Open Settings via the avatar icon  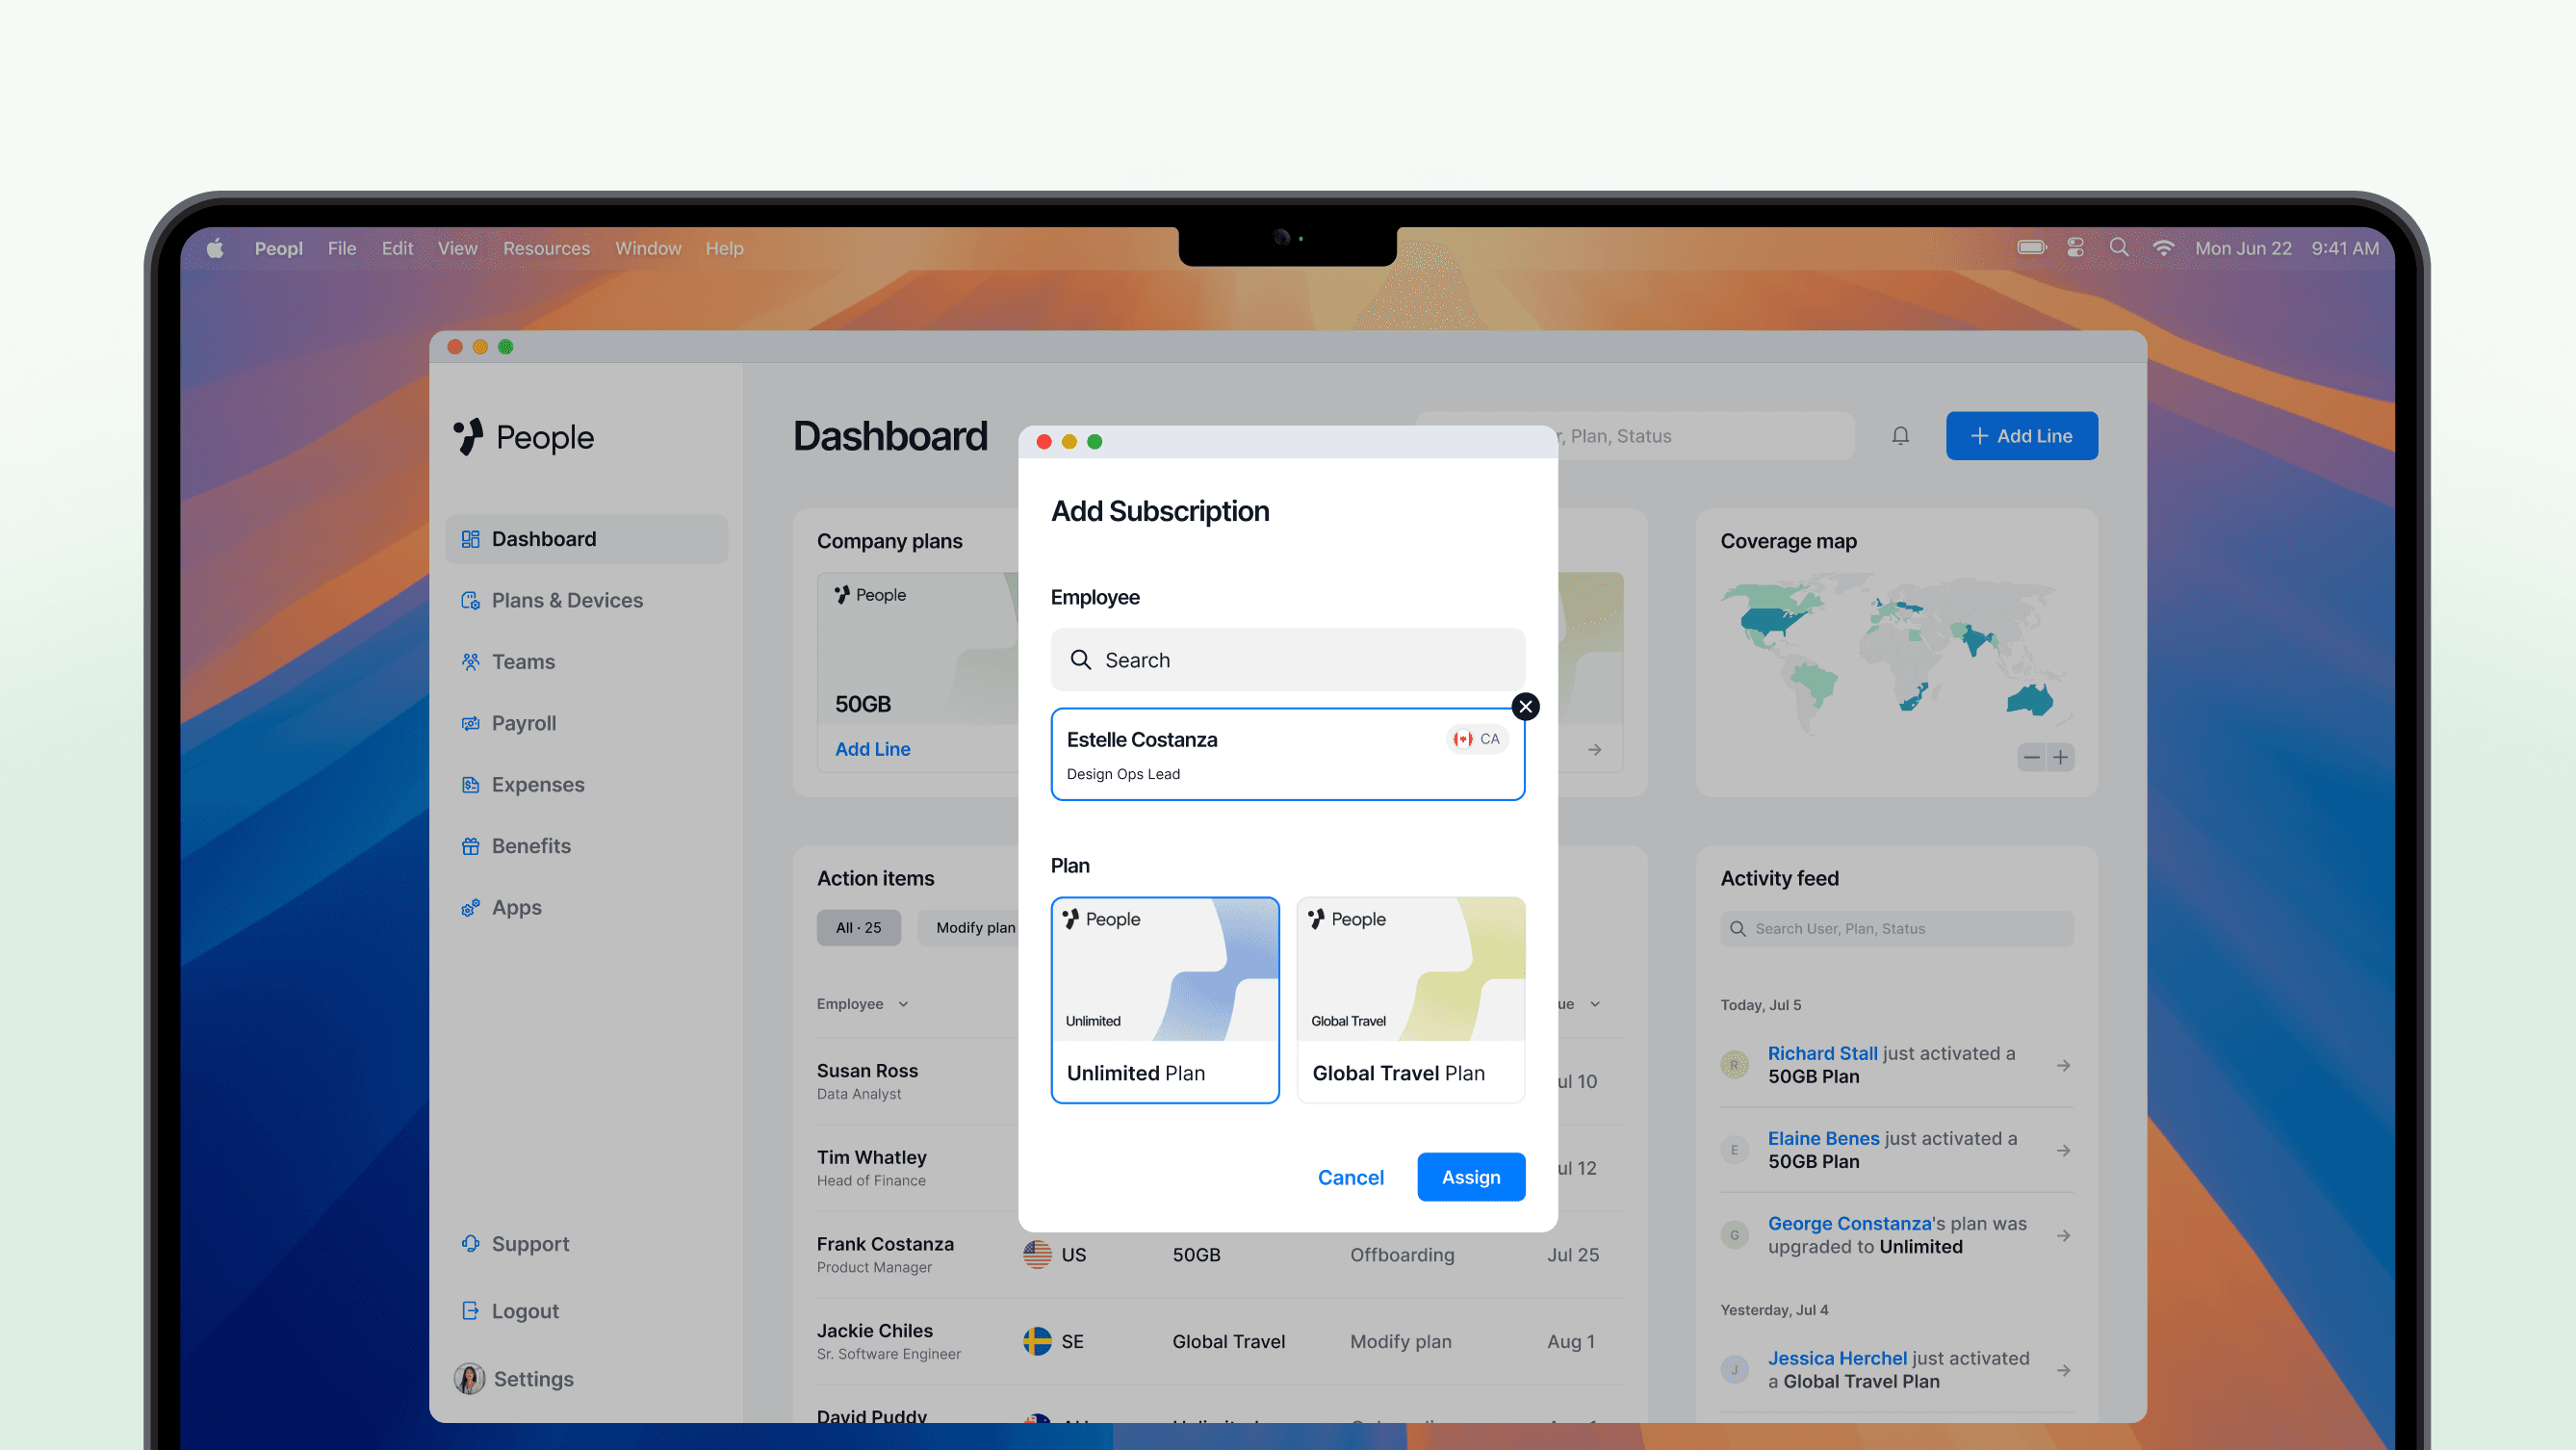coord(469,1378)
